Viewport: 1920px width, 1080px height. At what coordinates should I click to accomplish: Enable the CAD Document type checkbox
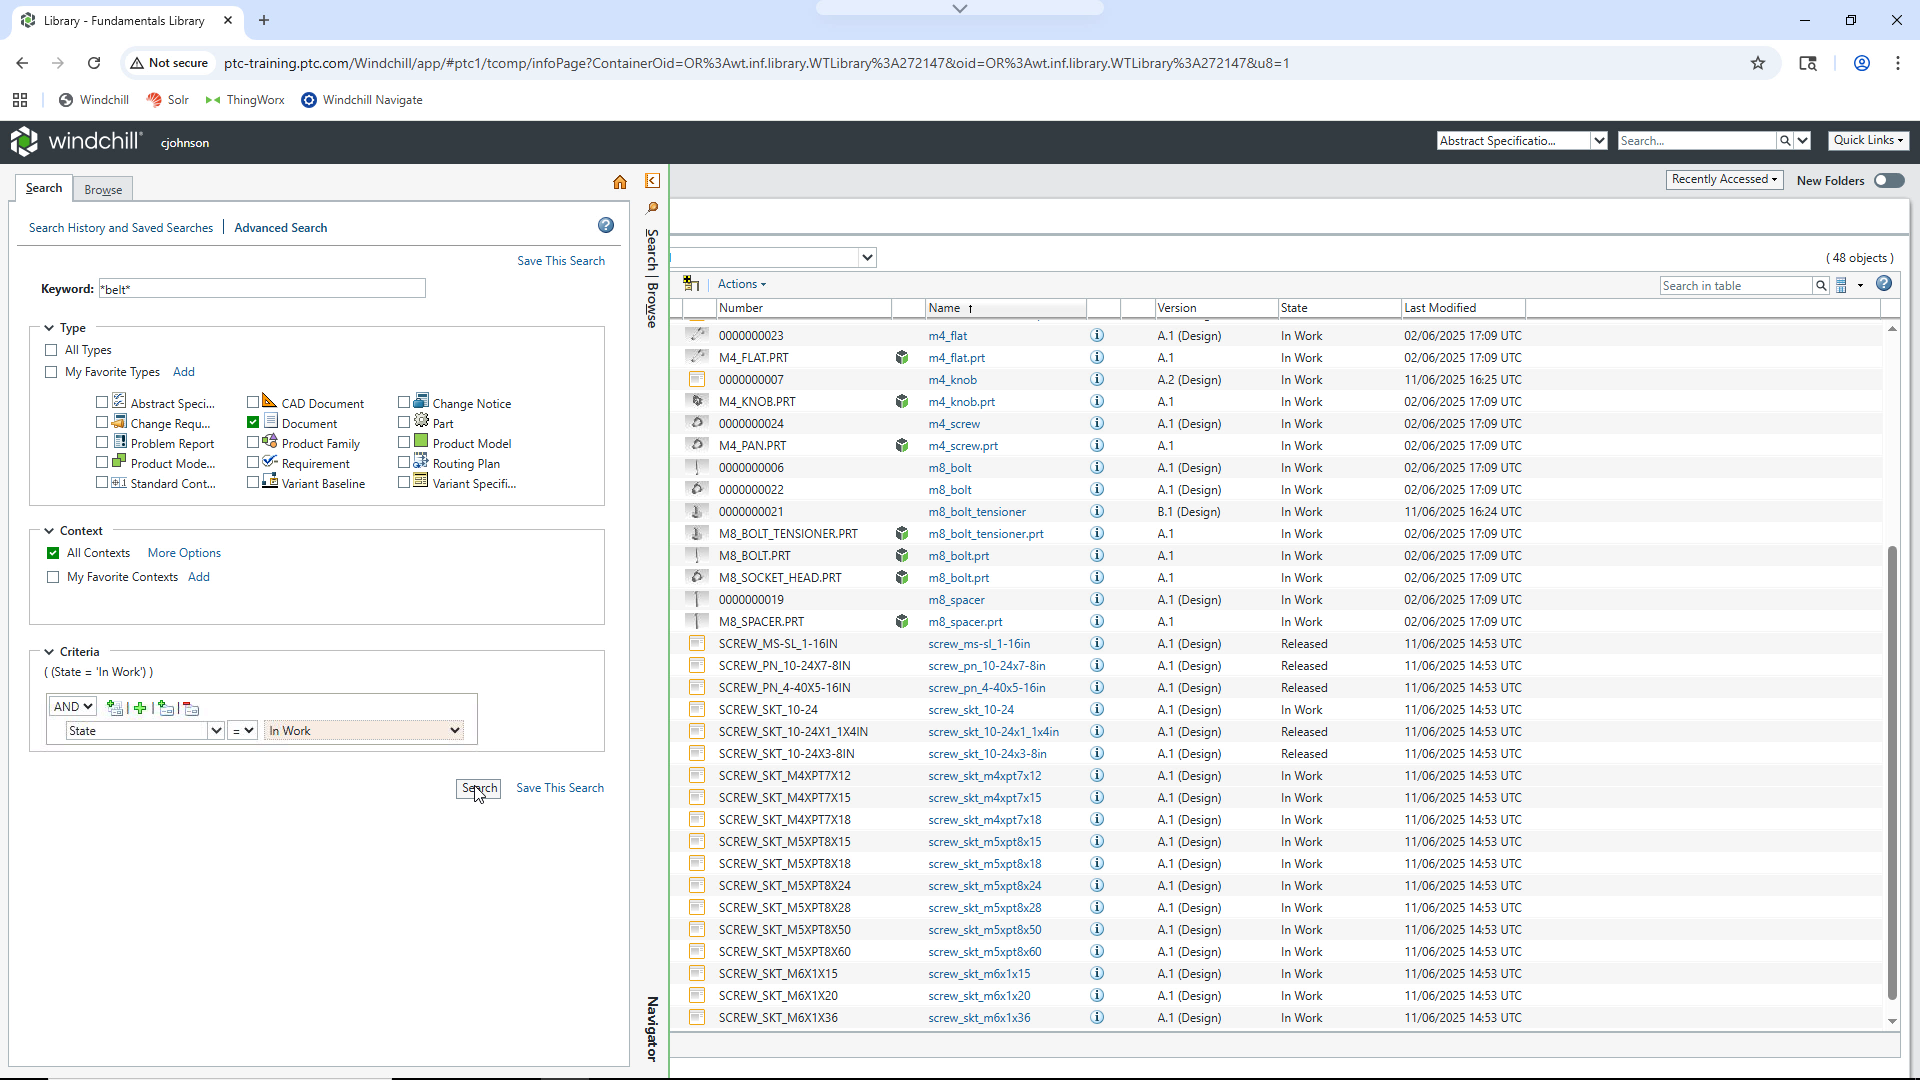pos(253,403)
